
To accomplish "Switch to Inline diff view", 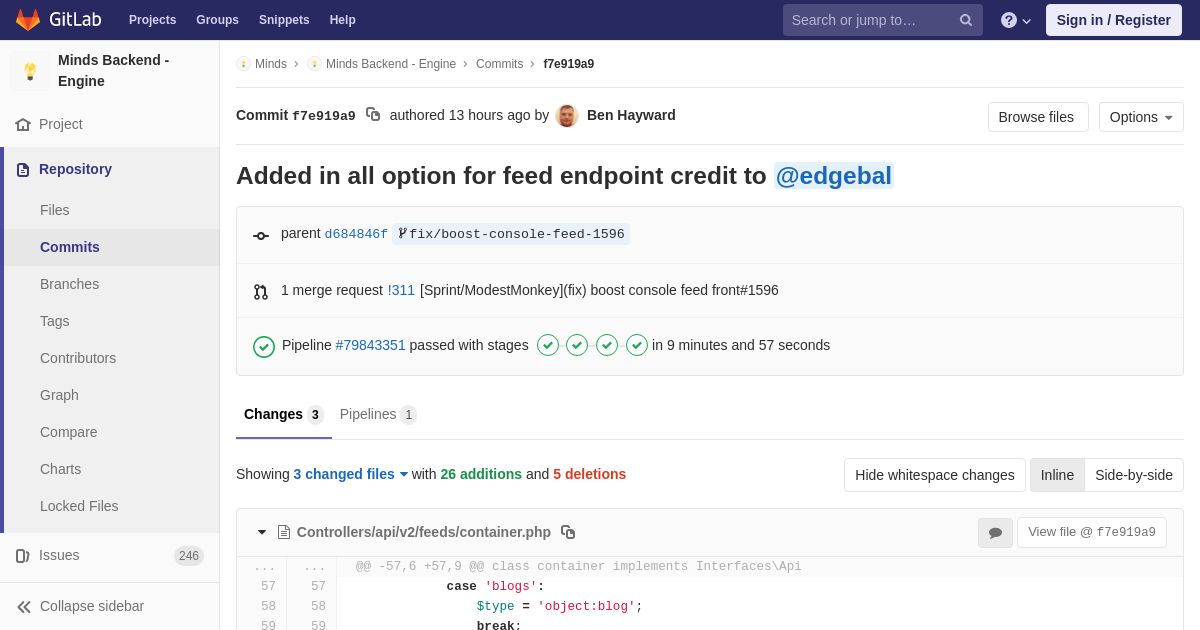I will 1057,475.
